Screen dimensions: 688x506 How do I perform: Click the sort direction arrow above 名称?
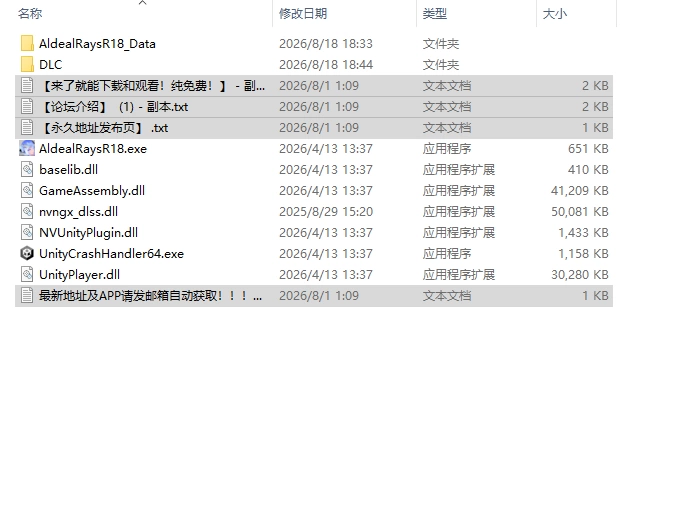(x=142, y=3)
